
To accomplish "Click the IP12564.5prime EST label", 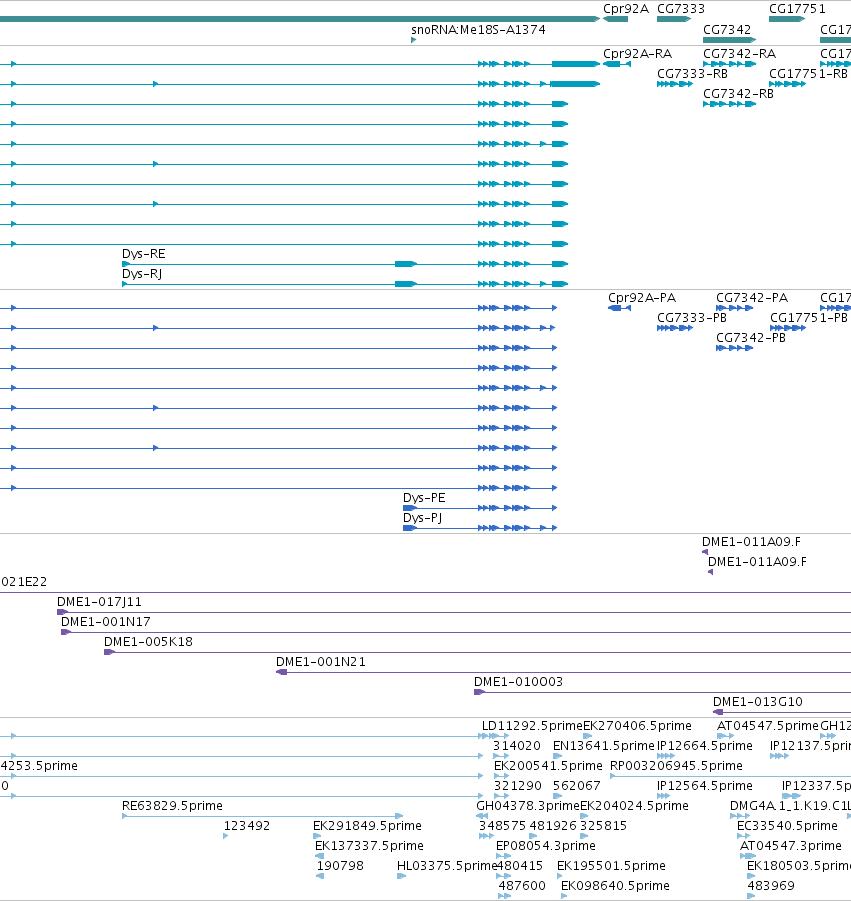I will 705,786.
